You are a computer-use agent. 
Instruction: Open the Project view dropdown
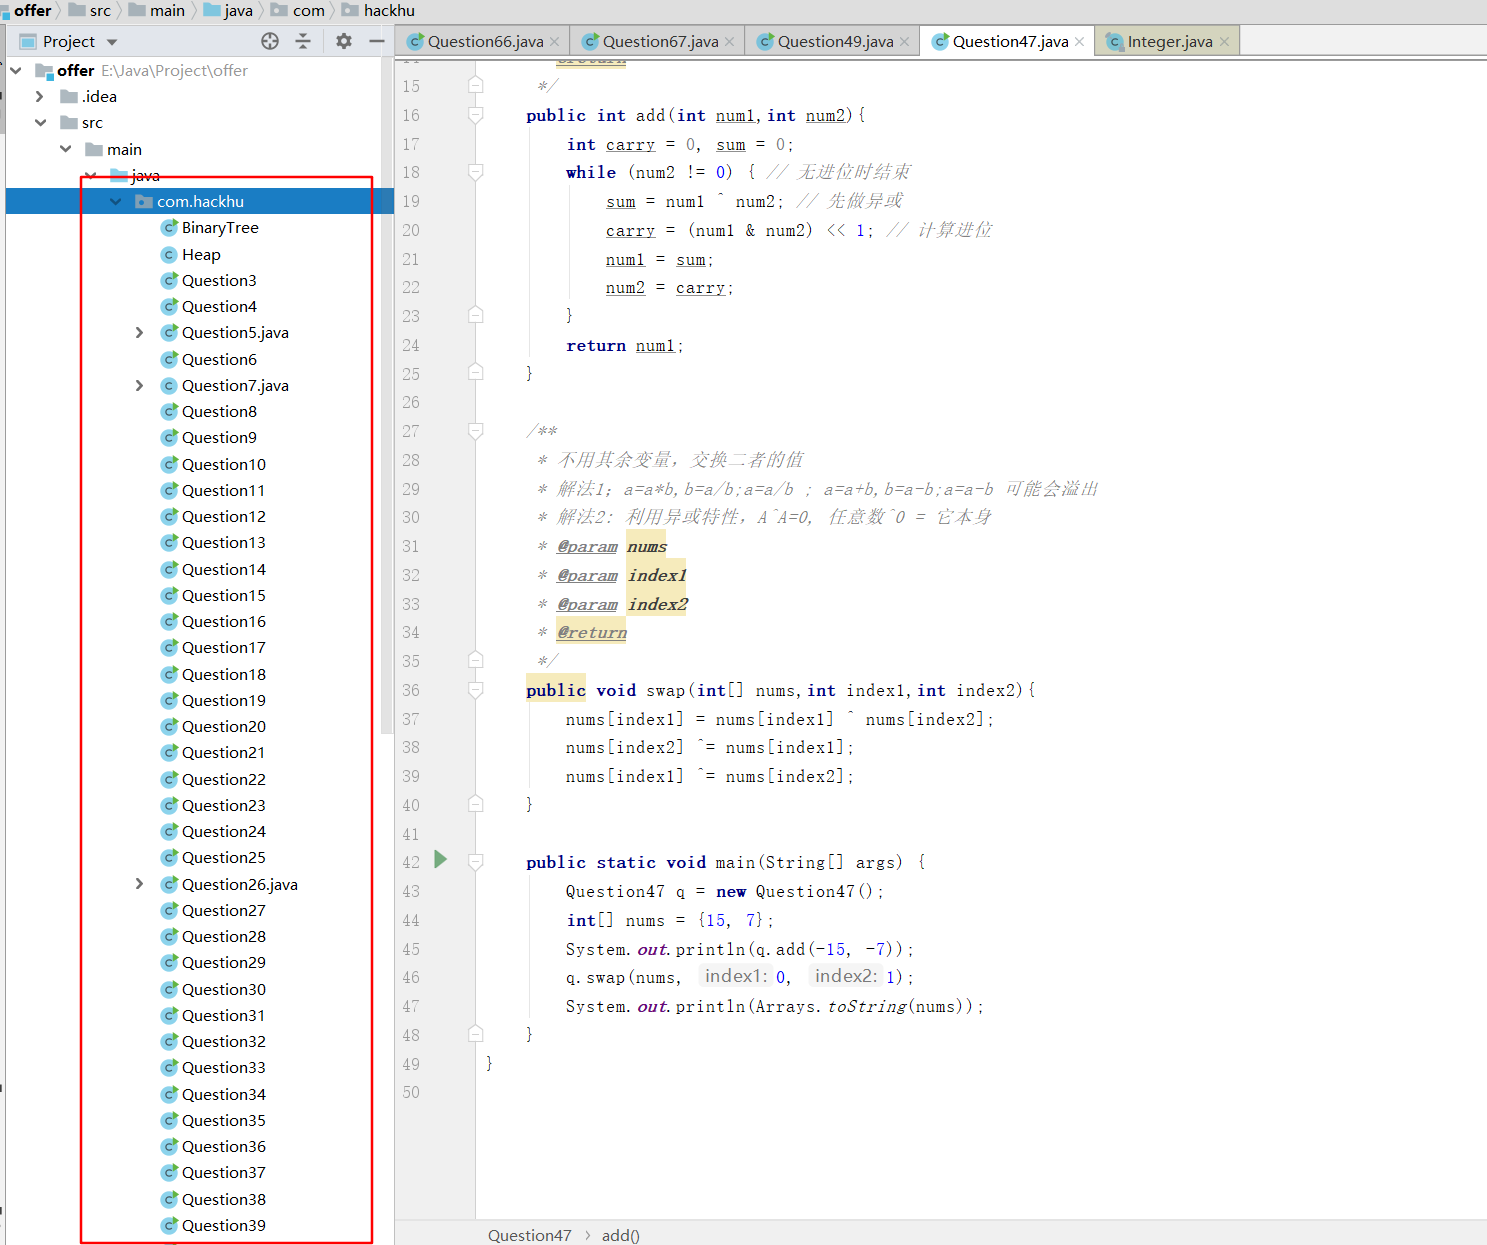112,42
